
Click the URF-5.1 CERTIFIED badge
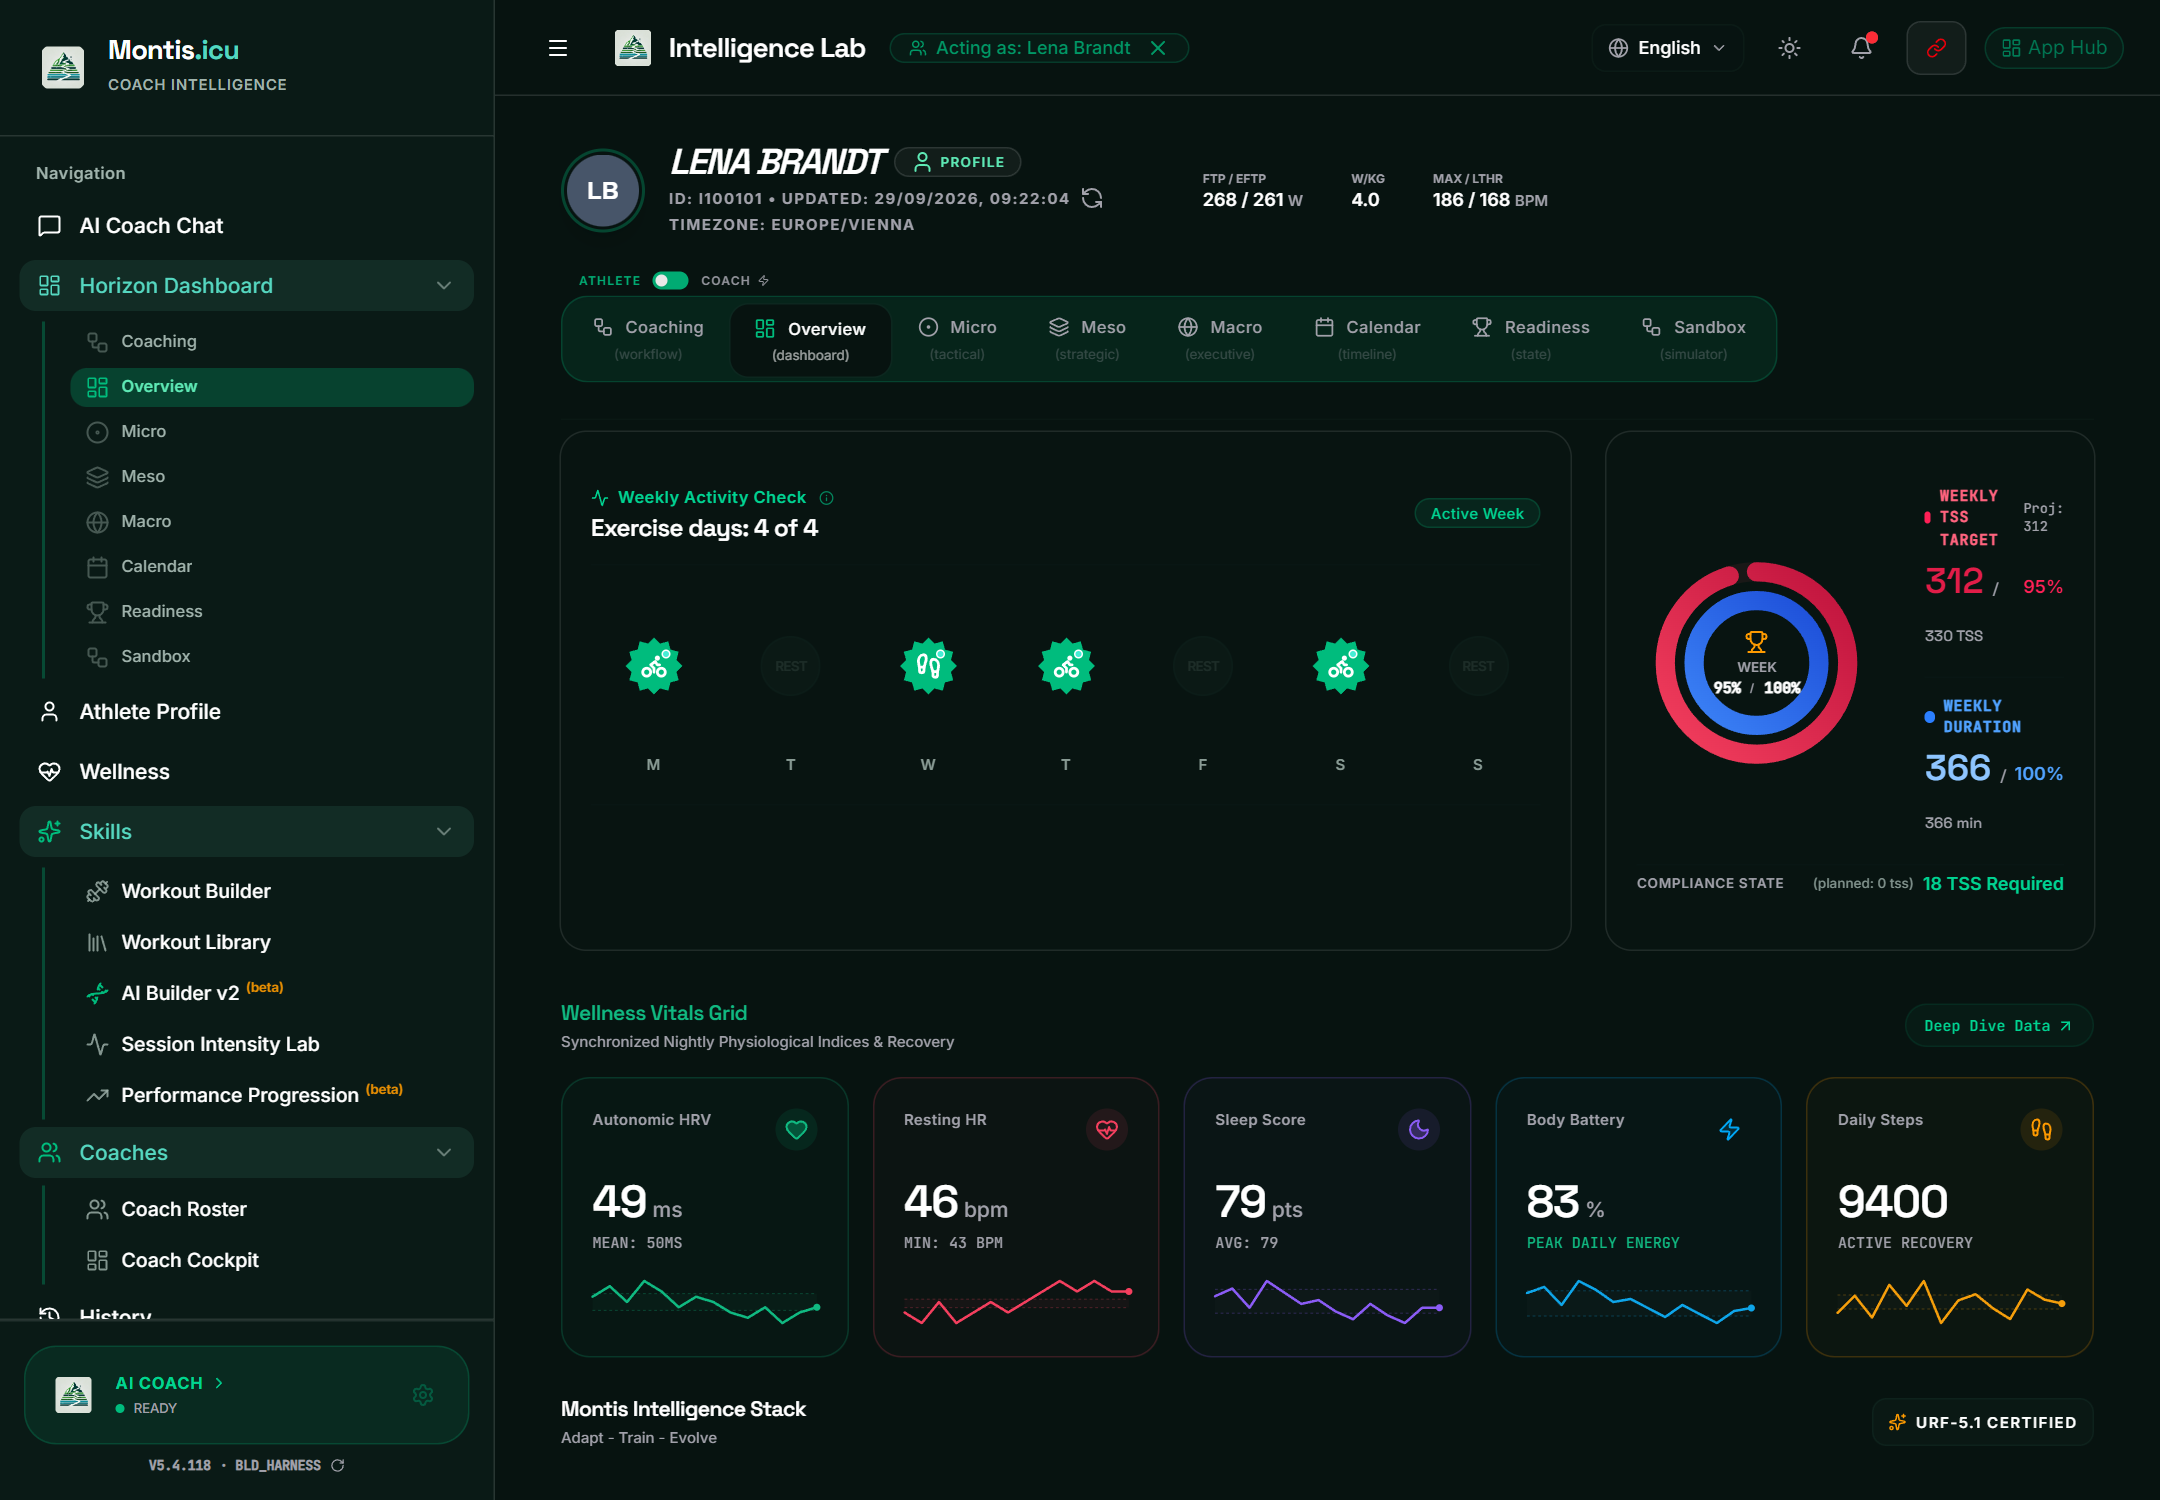[x=1982, y=1423]
